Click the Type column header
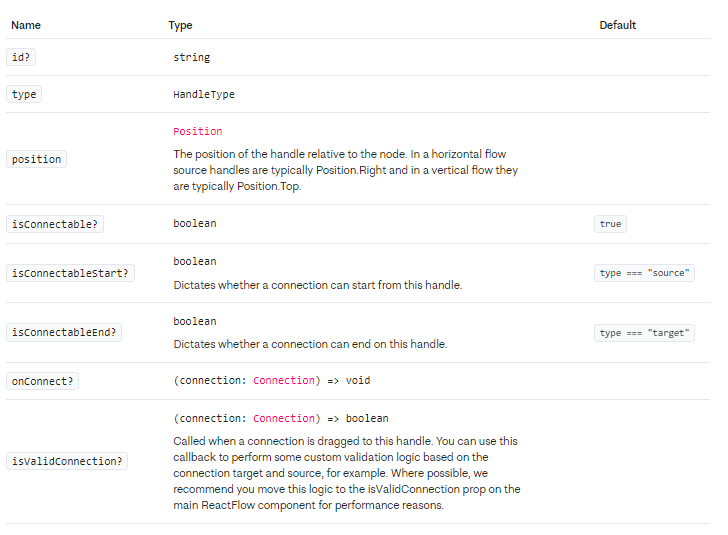 coord(180,25)
